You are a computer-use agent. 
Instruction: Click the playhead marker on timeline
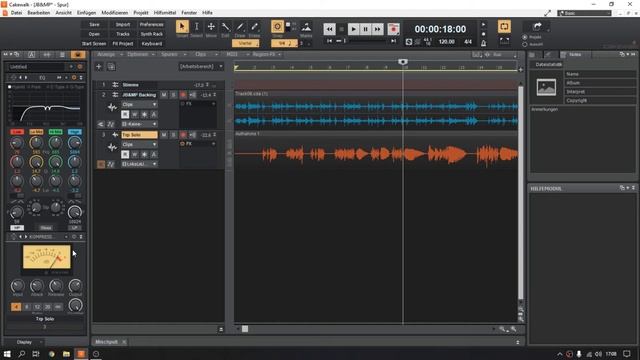402,62
